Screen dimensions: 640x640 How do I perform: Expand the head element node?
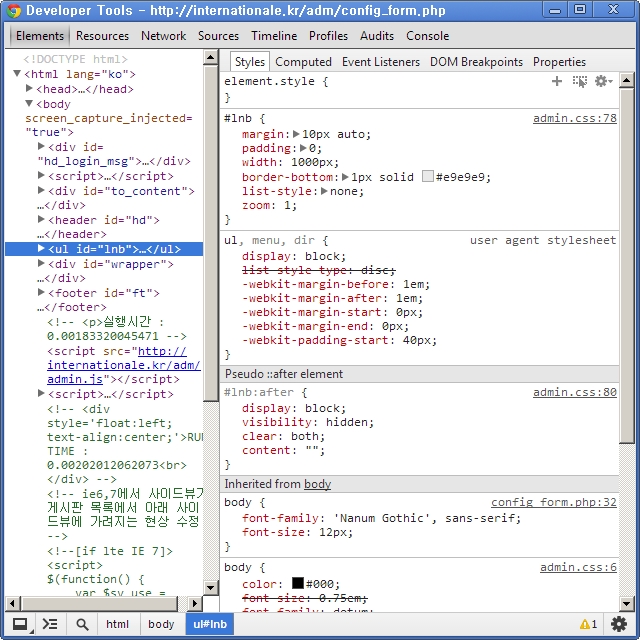click(30, 89)
